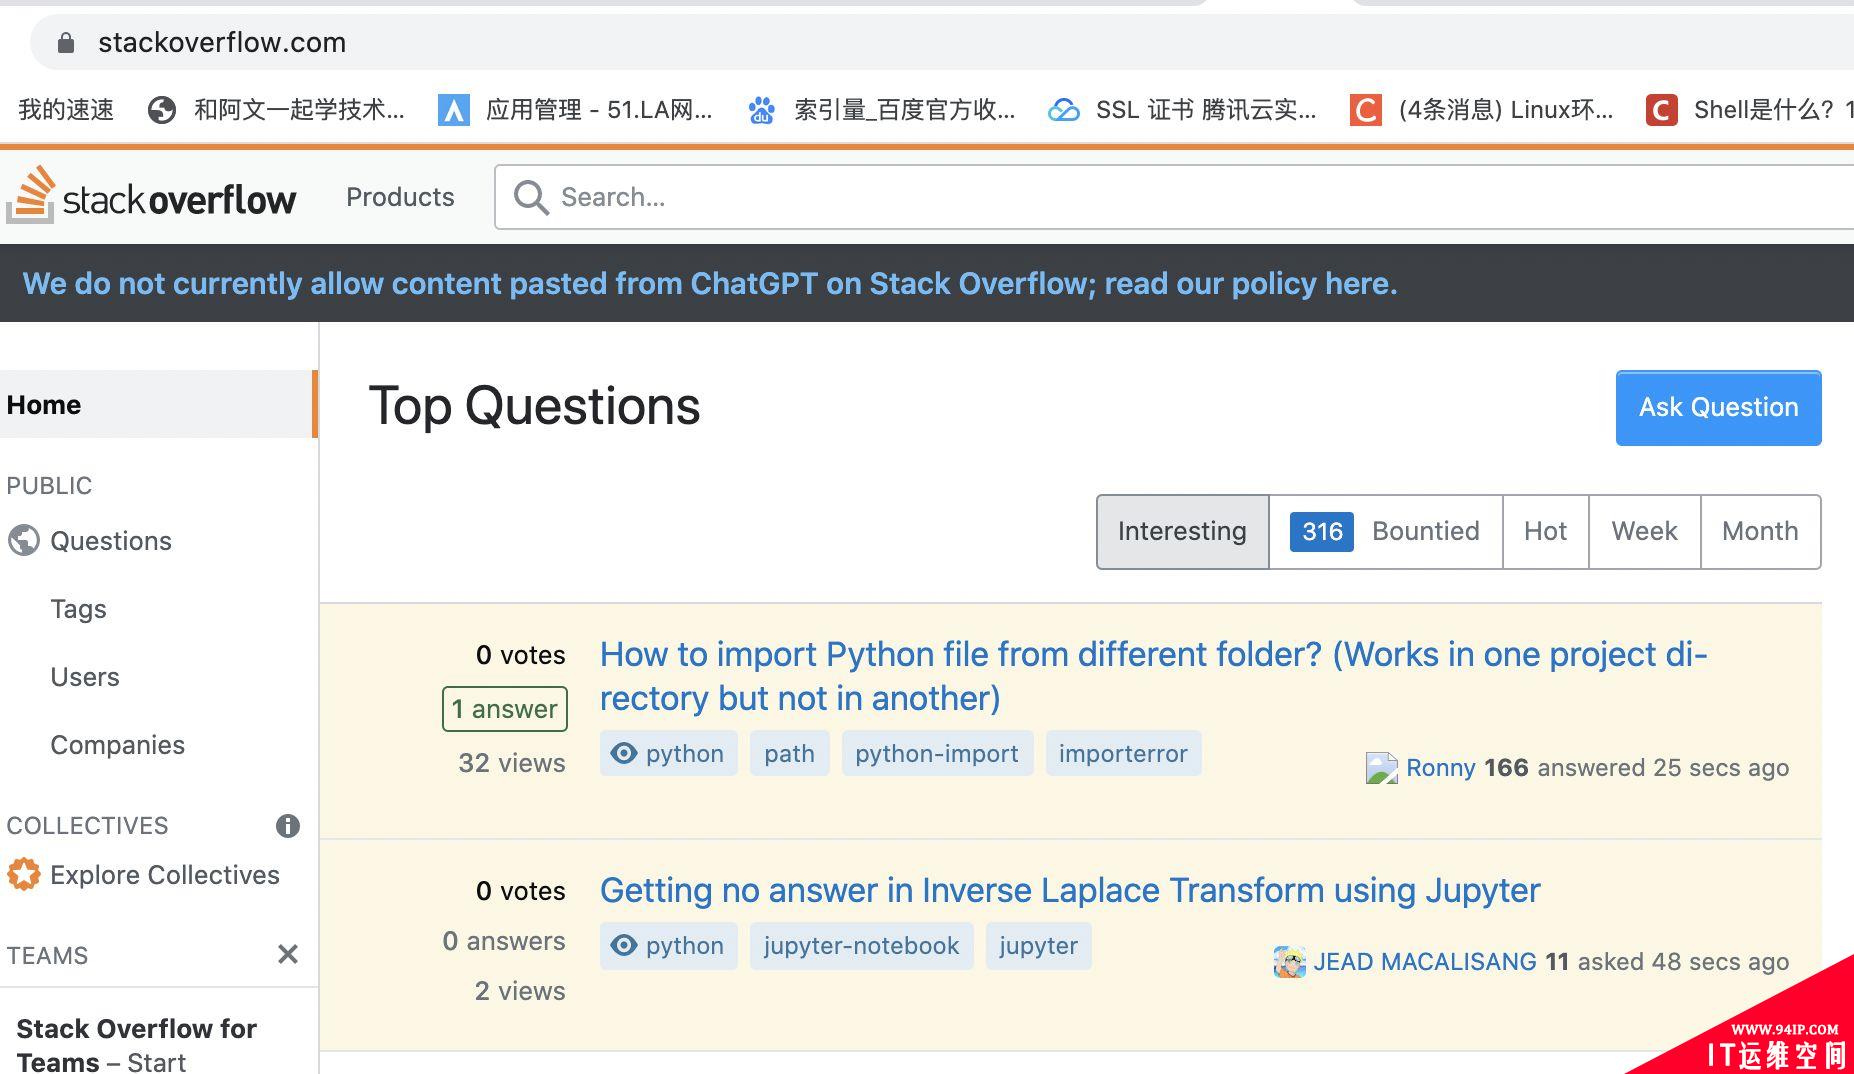Focus the Search input field
This screenshot has height=1074, width=1854.
[1174, 198]
